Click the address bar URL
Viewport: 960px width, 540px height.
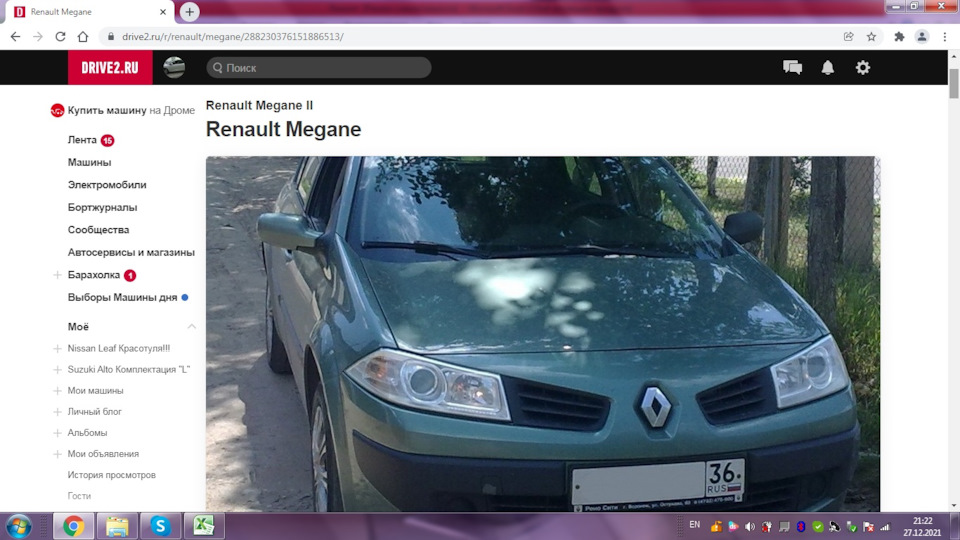233,37
